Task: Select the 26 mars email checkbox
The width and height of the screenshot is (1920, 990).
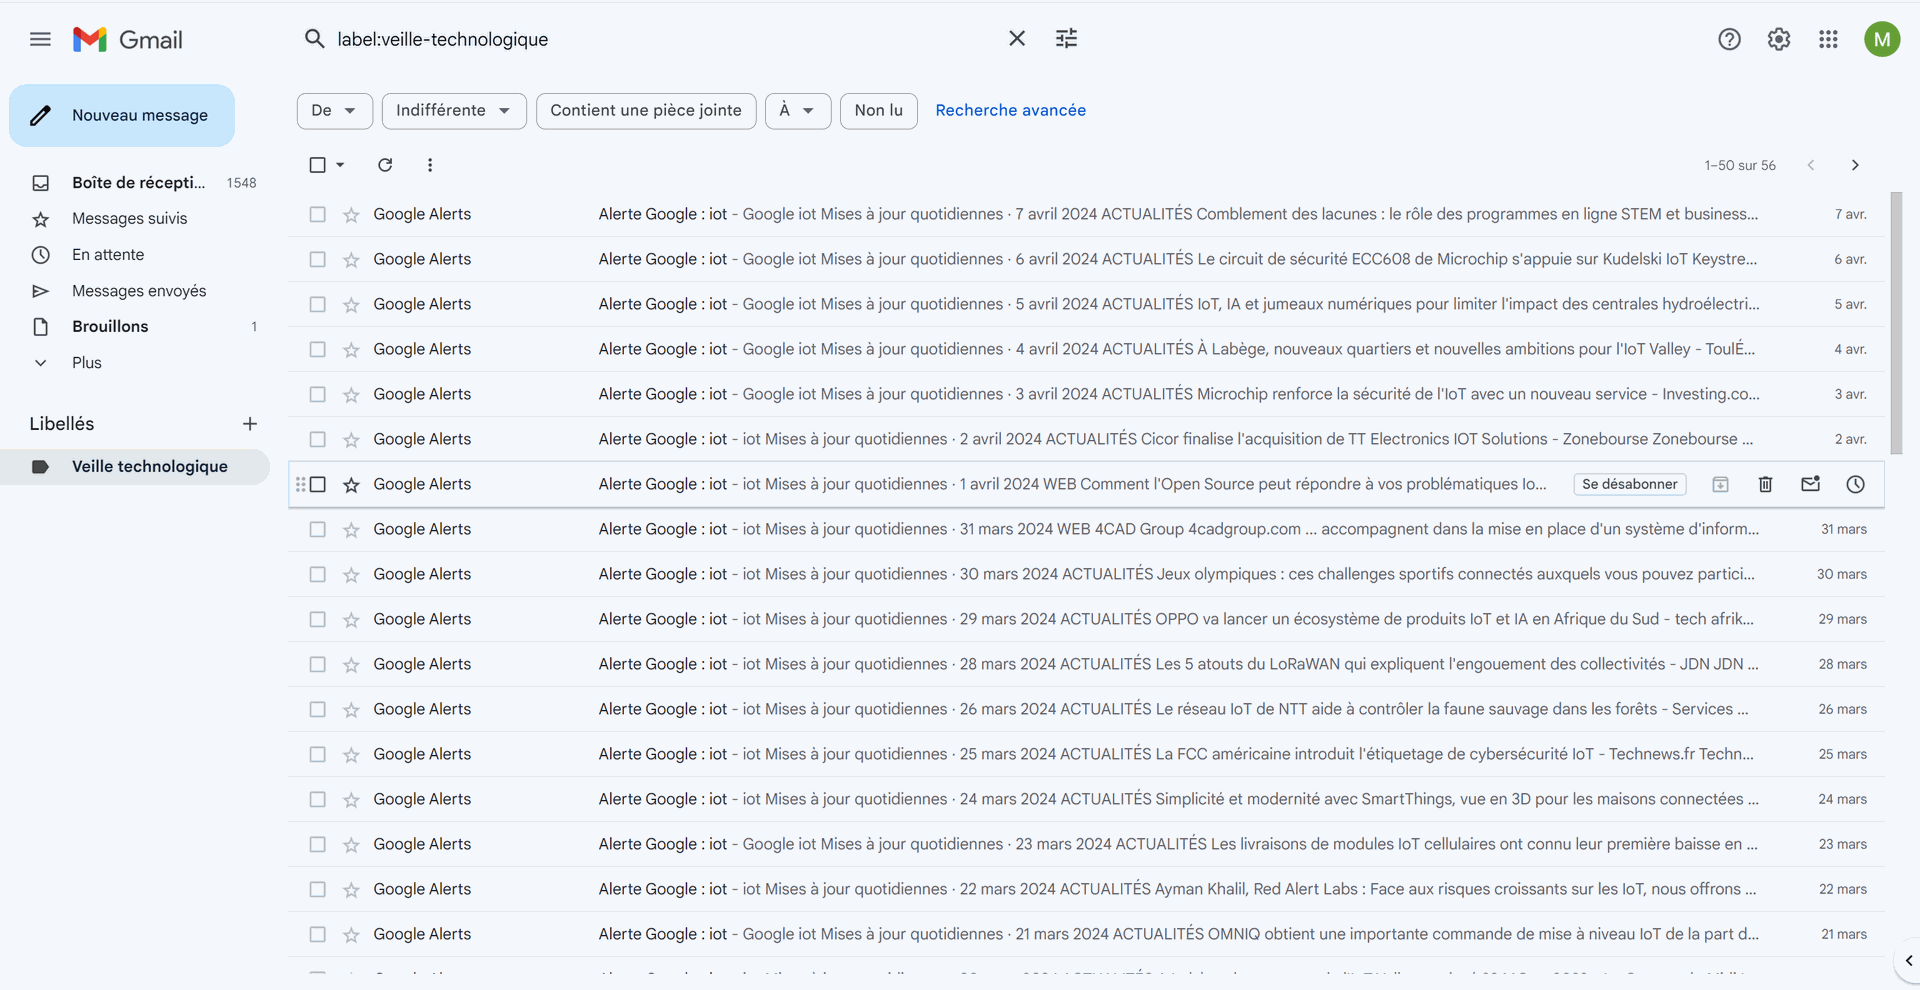Action: click(x=317, y=709)
